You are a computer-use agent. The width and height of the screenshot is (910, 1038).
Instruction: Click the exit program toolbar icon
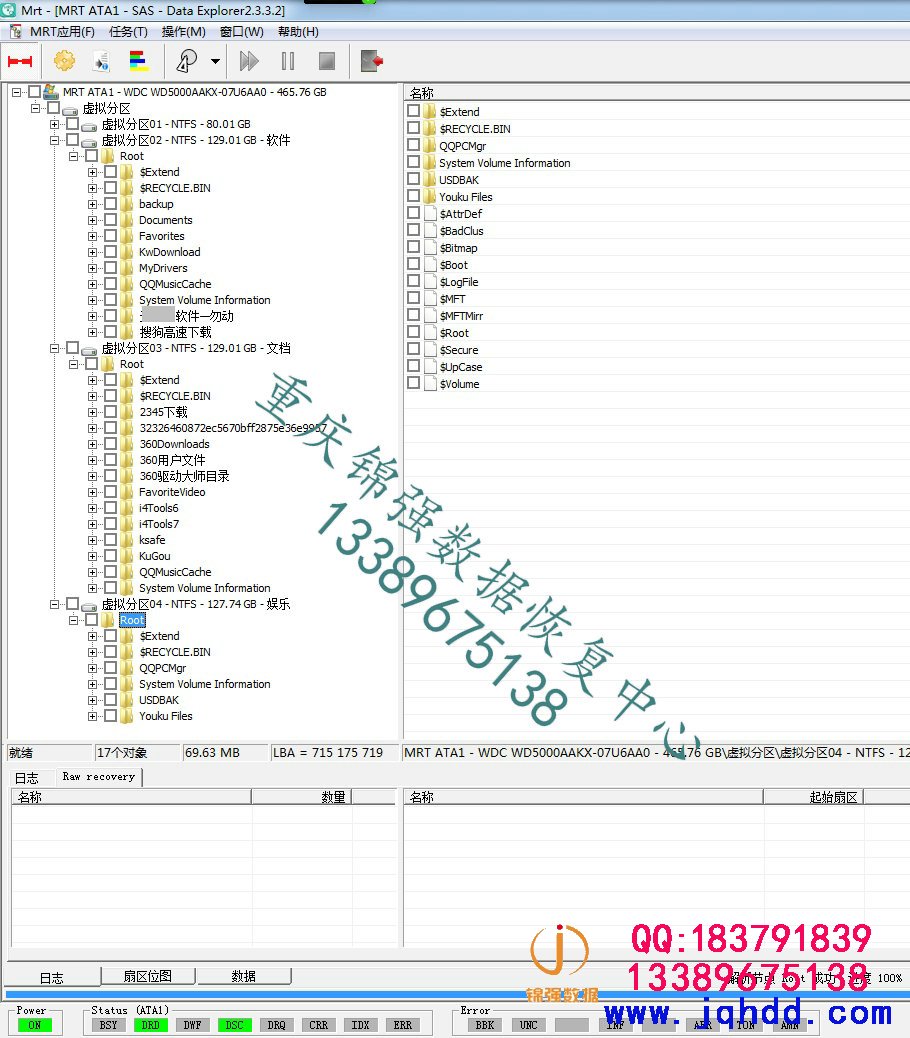[372, 62]
